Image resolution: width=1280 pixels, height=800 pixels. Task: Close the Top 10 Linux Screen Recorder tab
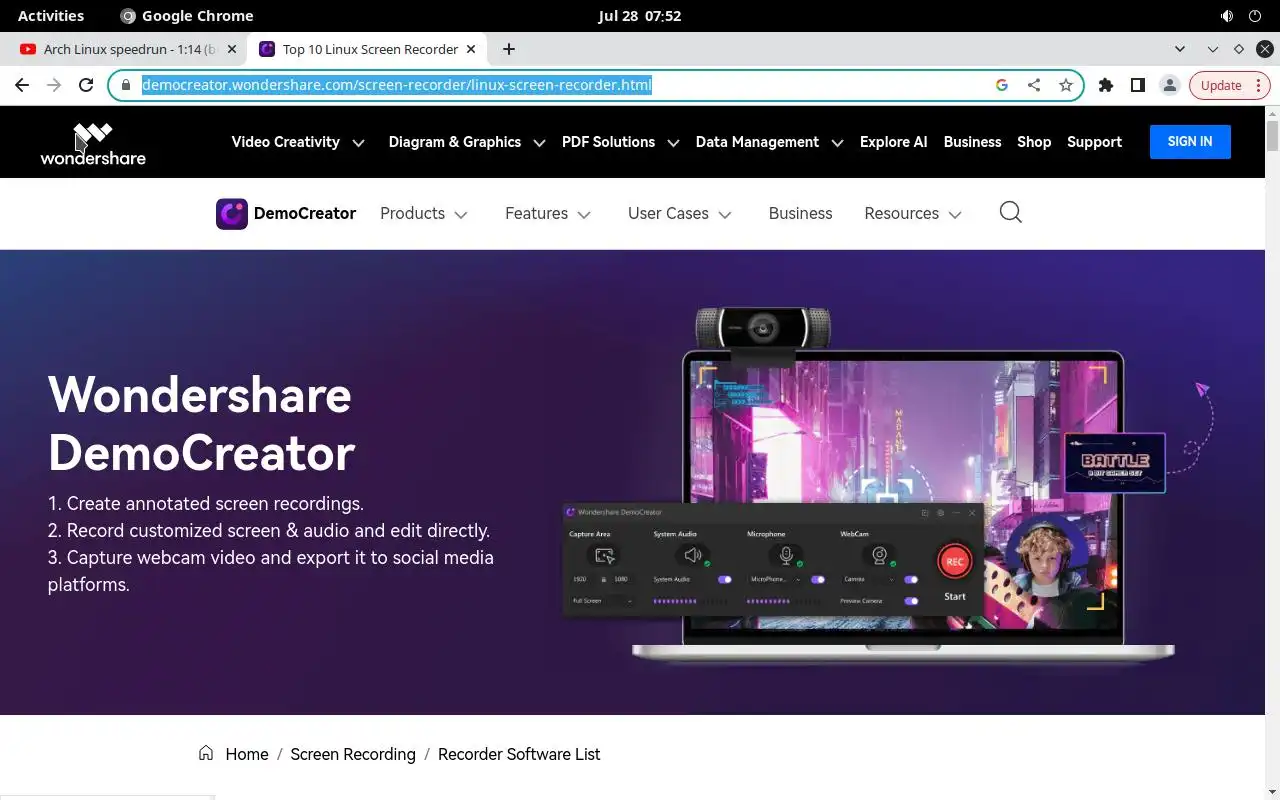pos(471,49)
